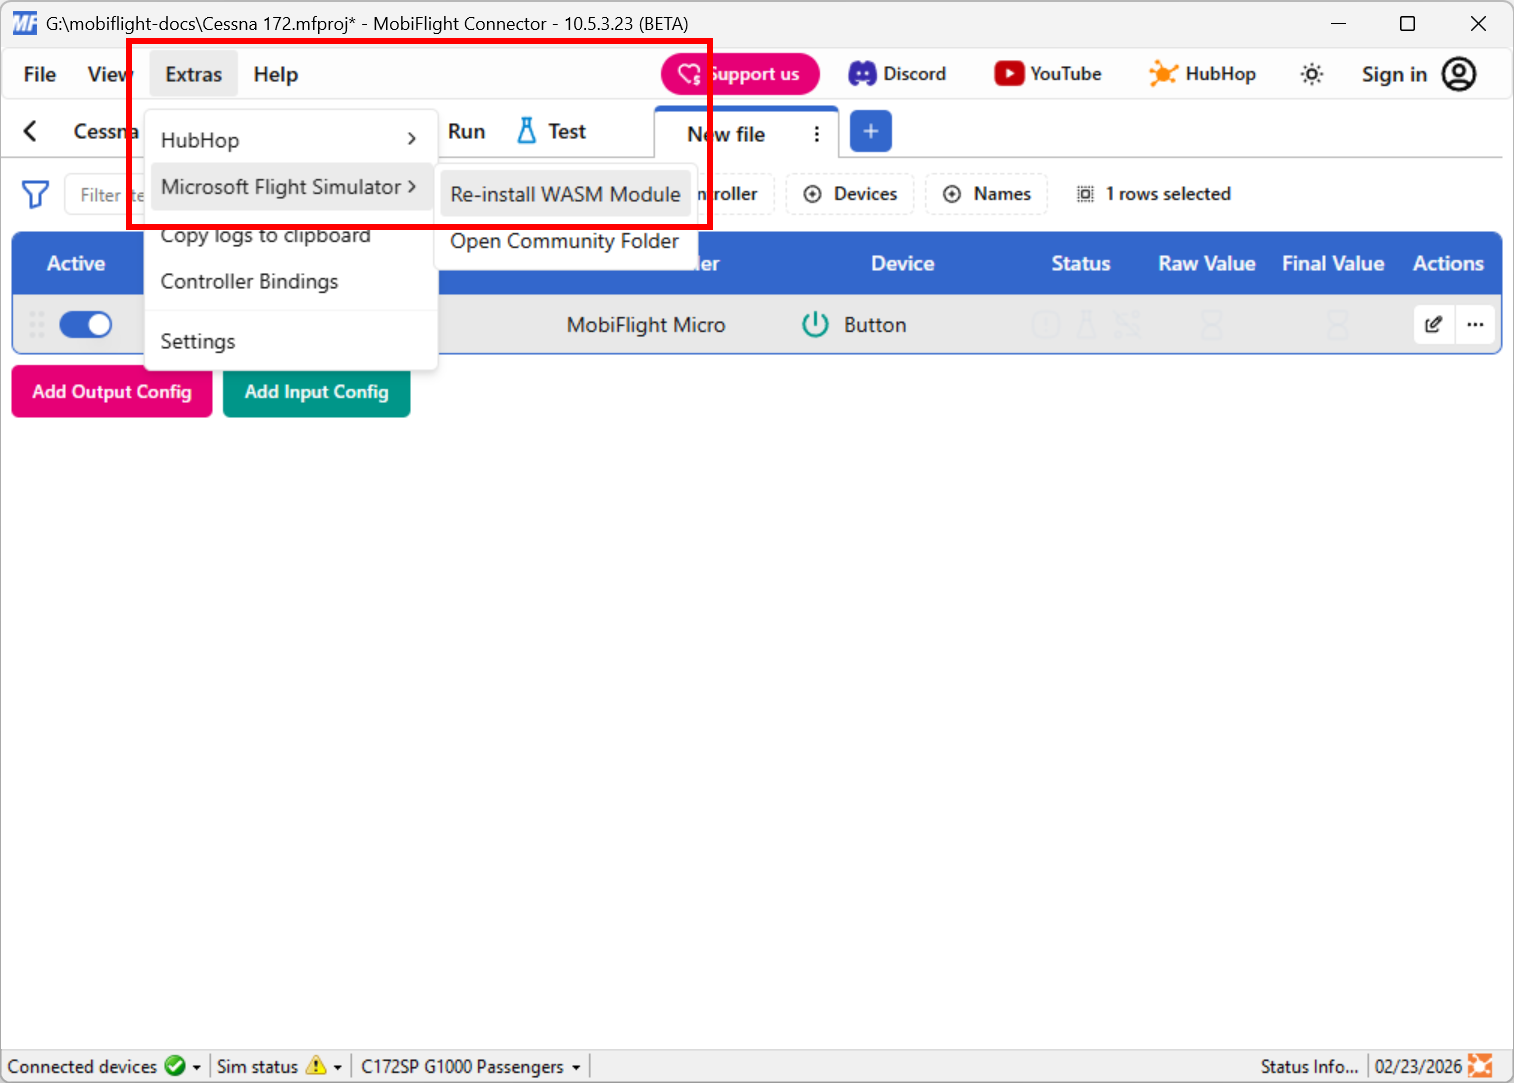Open the Sim status dropdown

(338, 1067)
